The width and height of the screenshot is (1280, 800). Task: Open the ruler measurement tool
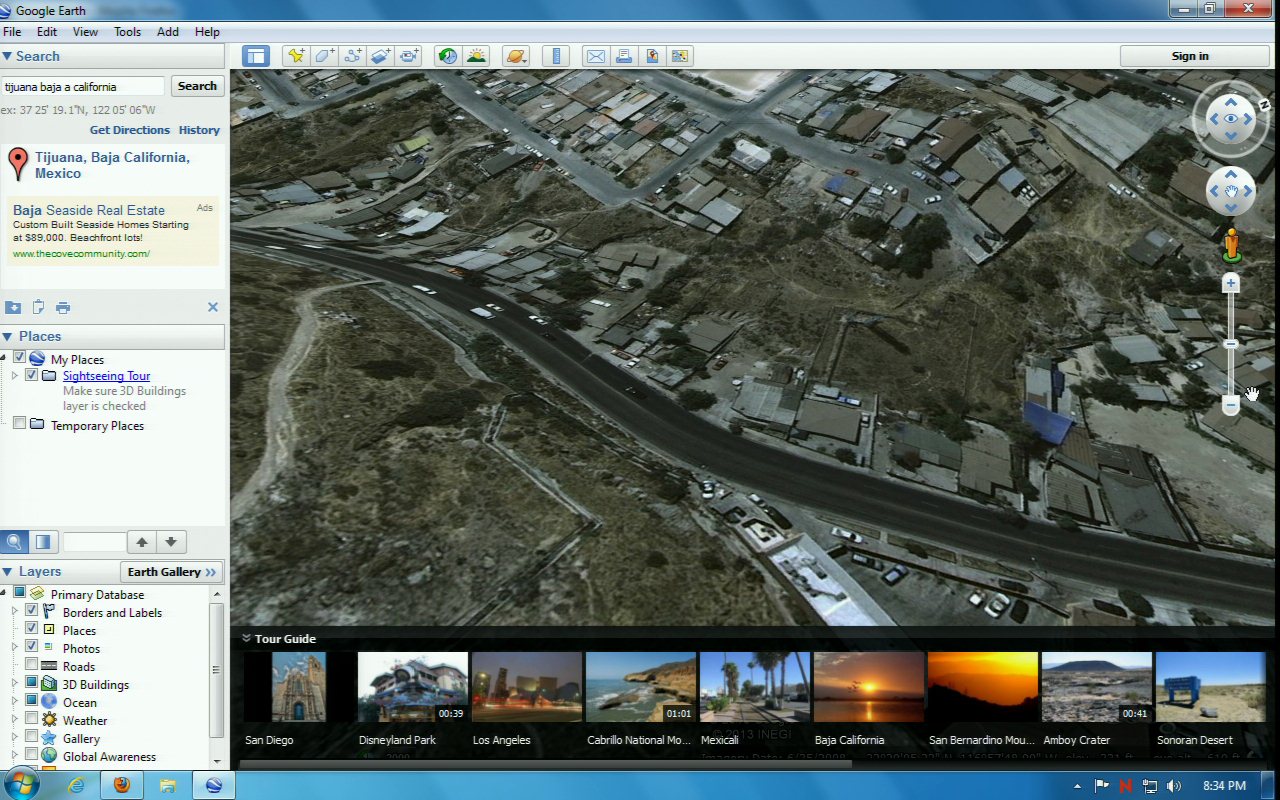(x=557, y=56)
